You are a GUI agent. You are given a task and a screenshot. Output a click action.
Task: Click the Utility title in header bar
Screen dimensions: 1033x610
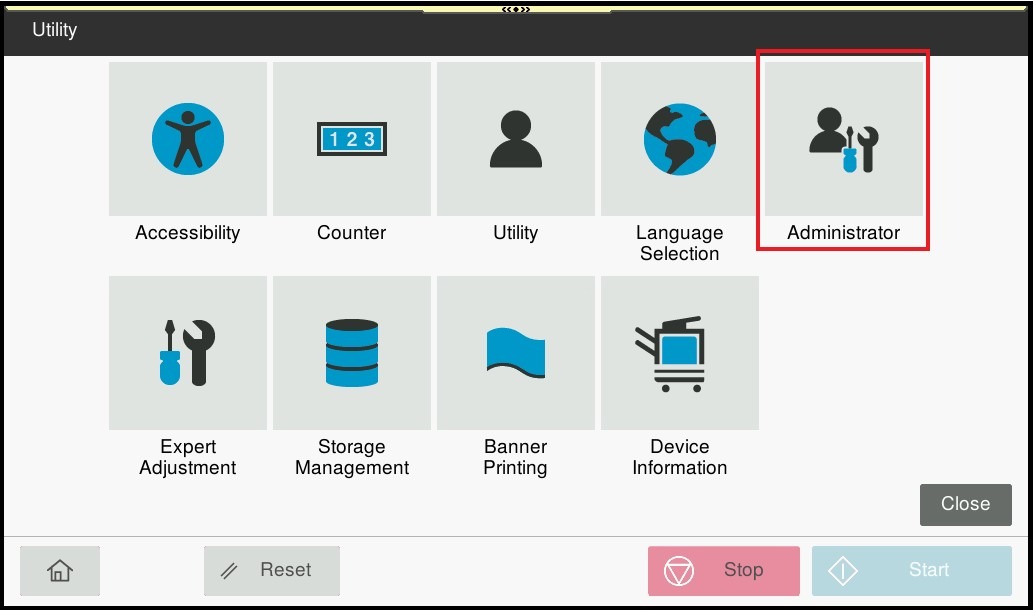pos(54,30)
